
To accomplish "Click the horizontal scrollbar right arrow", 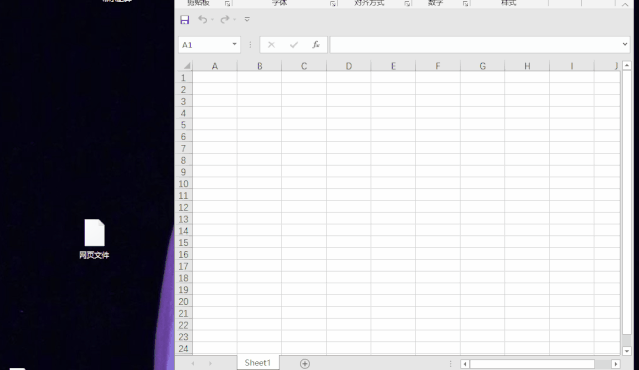I will (616, 364).
